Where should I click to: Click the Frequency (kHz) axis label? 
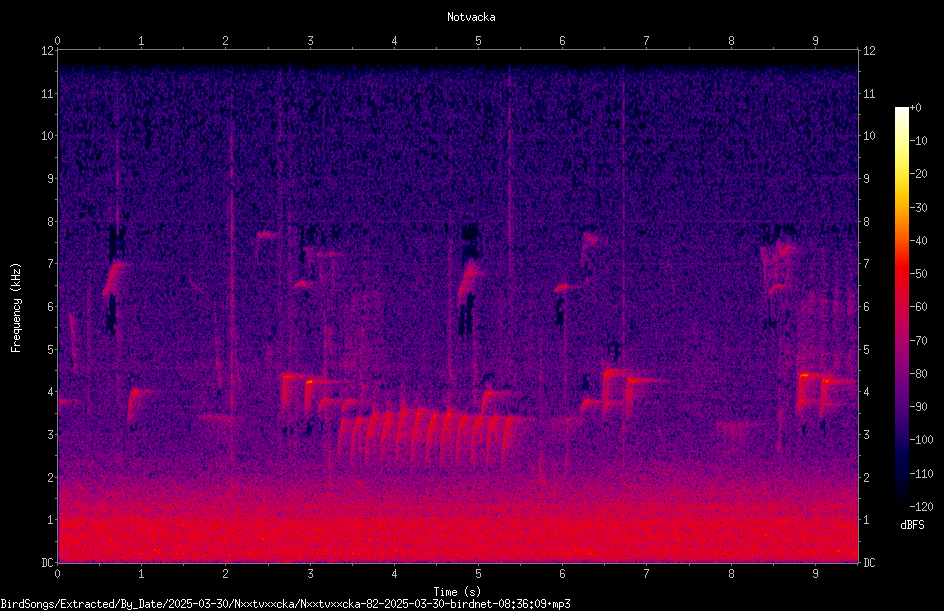pyautogui.click(x=16, y=308)
